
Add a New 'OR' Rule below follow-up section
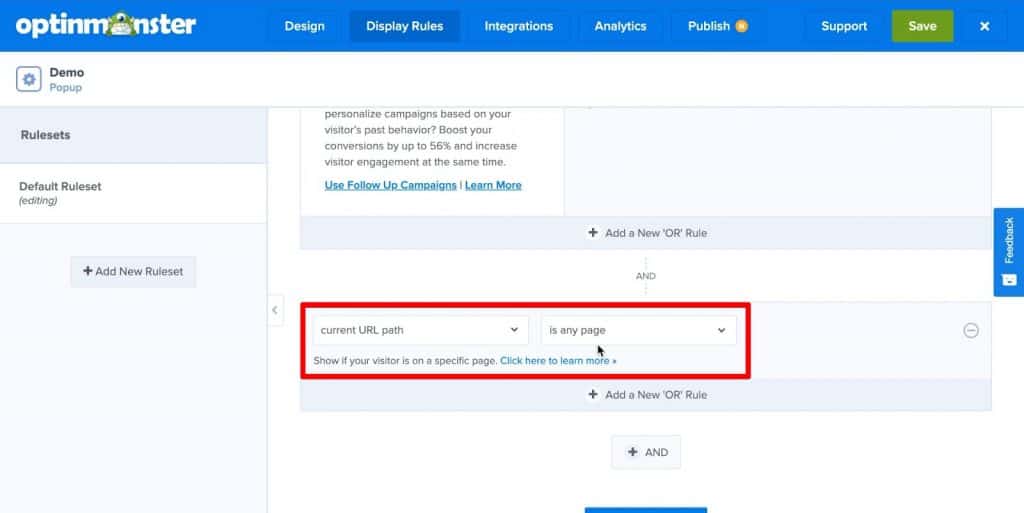pos(646,233)
